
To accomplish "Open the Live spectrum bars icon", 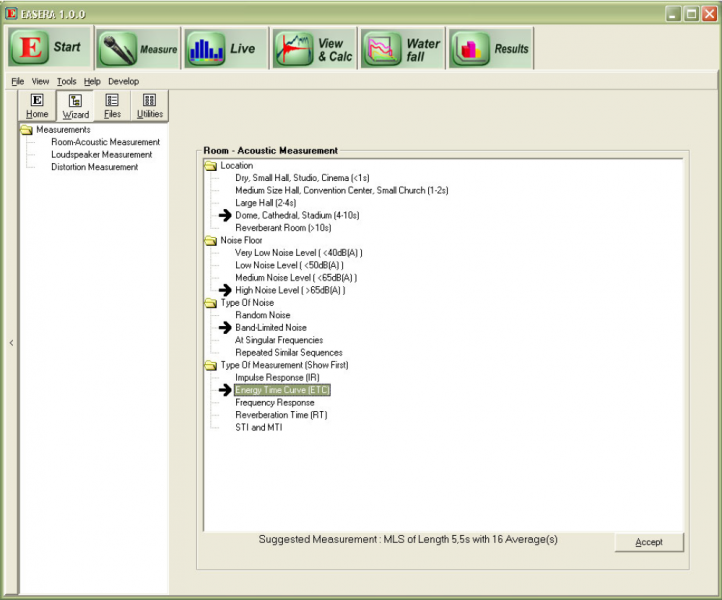I will pyautogui.click(x=206, y=48).
